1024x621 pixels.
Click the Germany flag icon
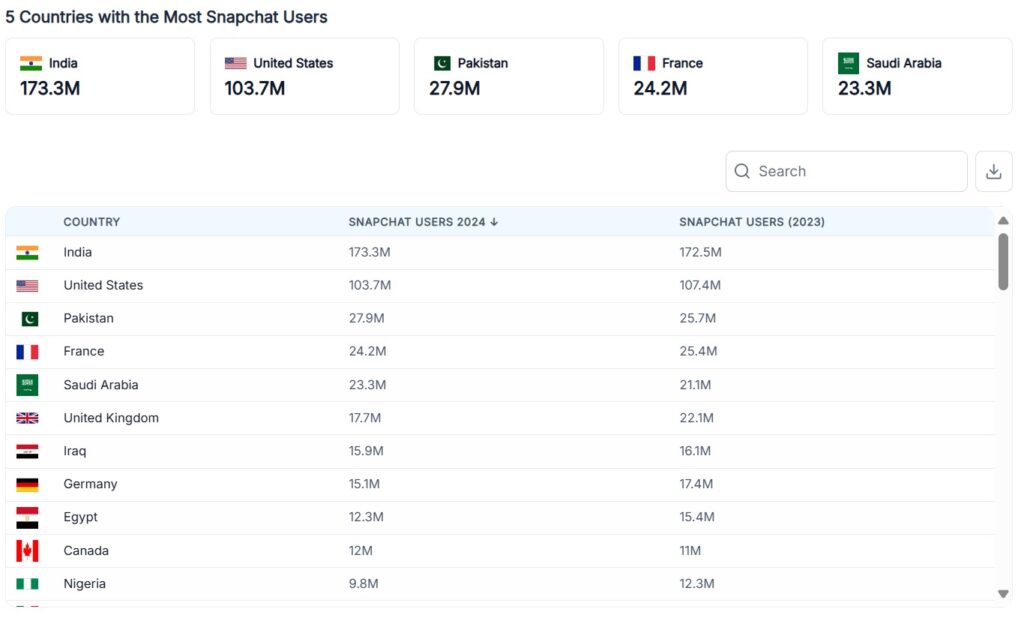[x=27, y=485]
